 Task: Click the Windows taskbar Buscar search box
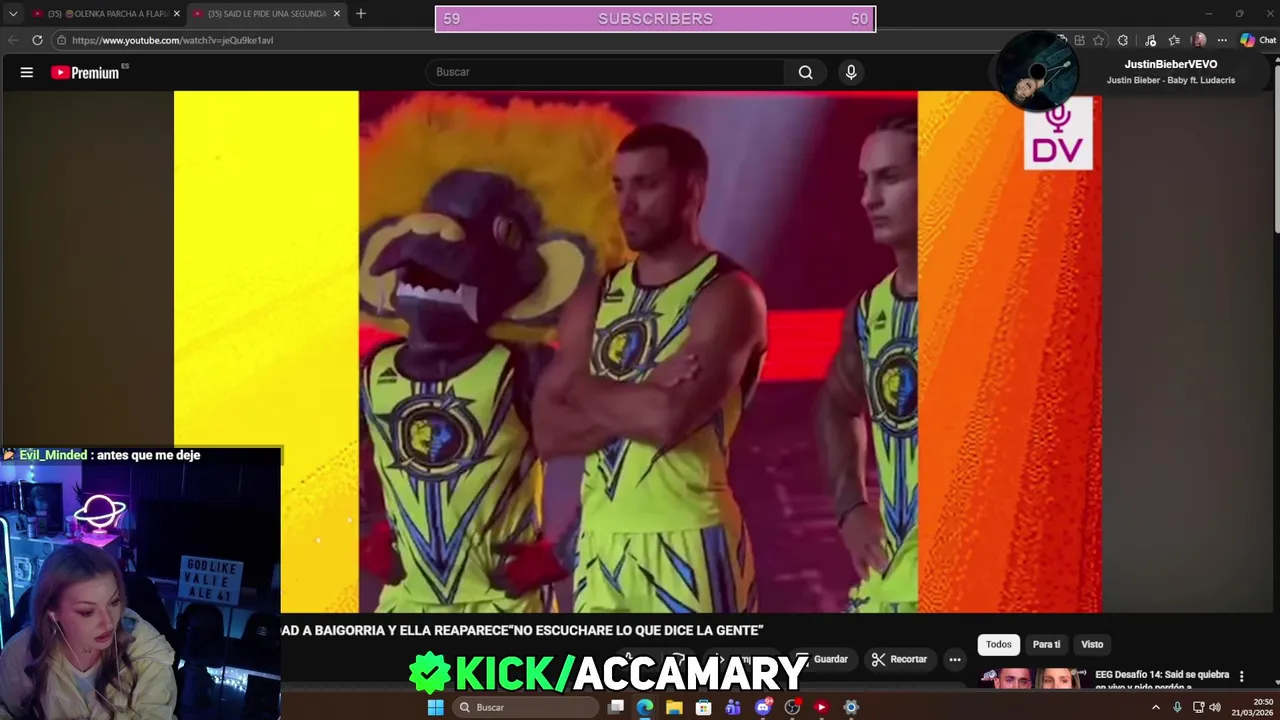coord(526,707)
